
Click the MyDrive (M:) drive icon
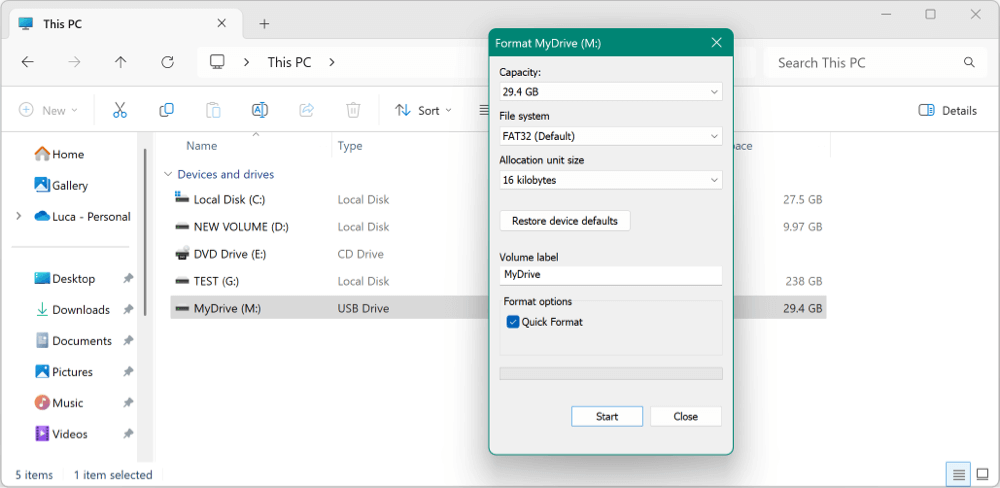point(182,309)
